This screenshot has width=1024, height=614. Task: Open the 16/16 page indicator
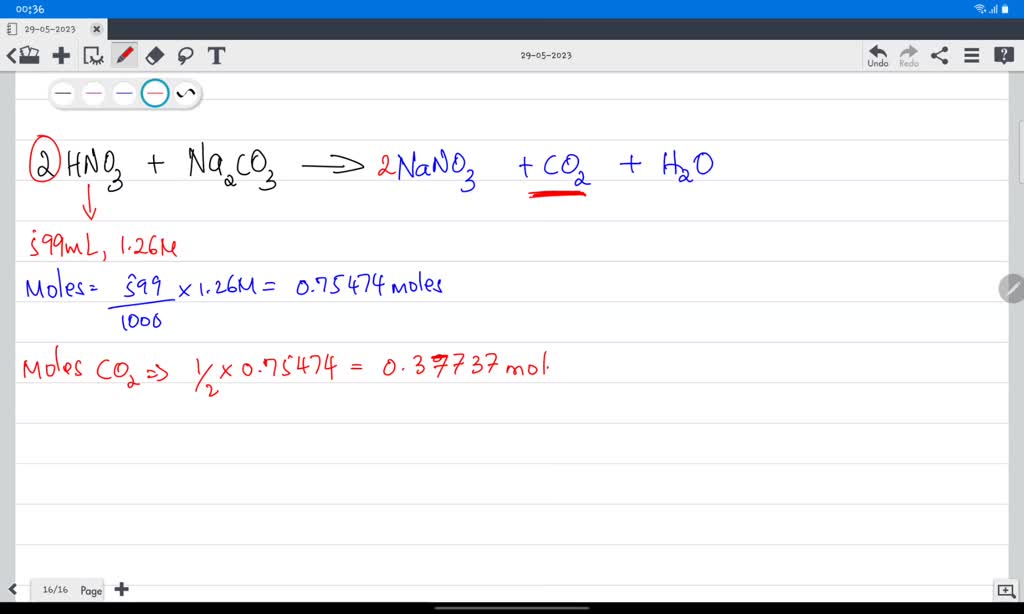[x=54, y=590]
